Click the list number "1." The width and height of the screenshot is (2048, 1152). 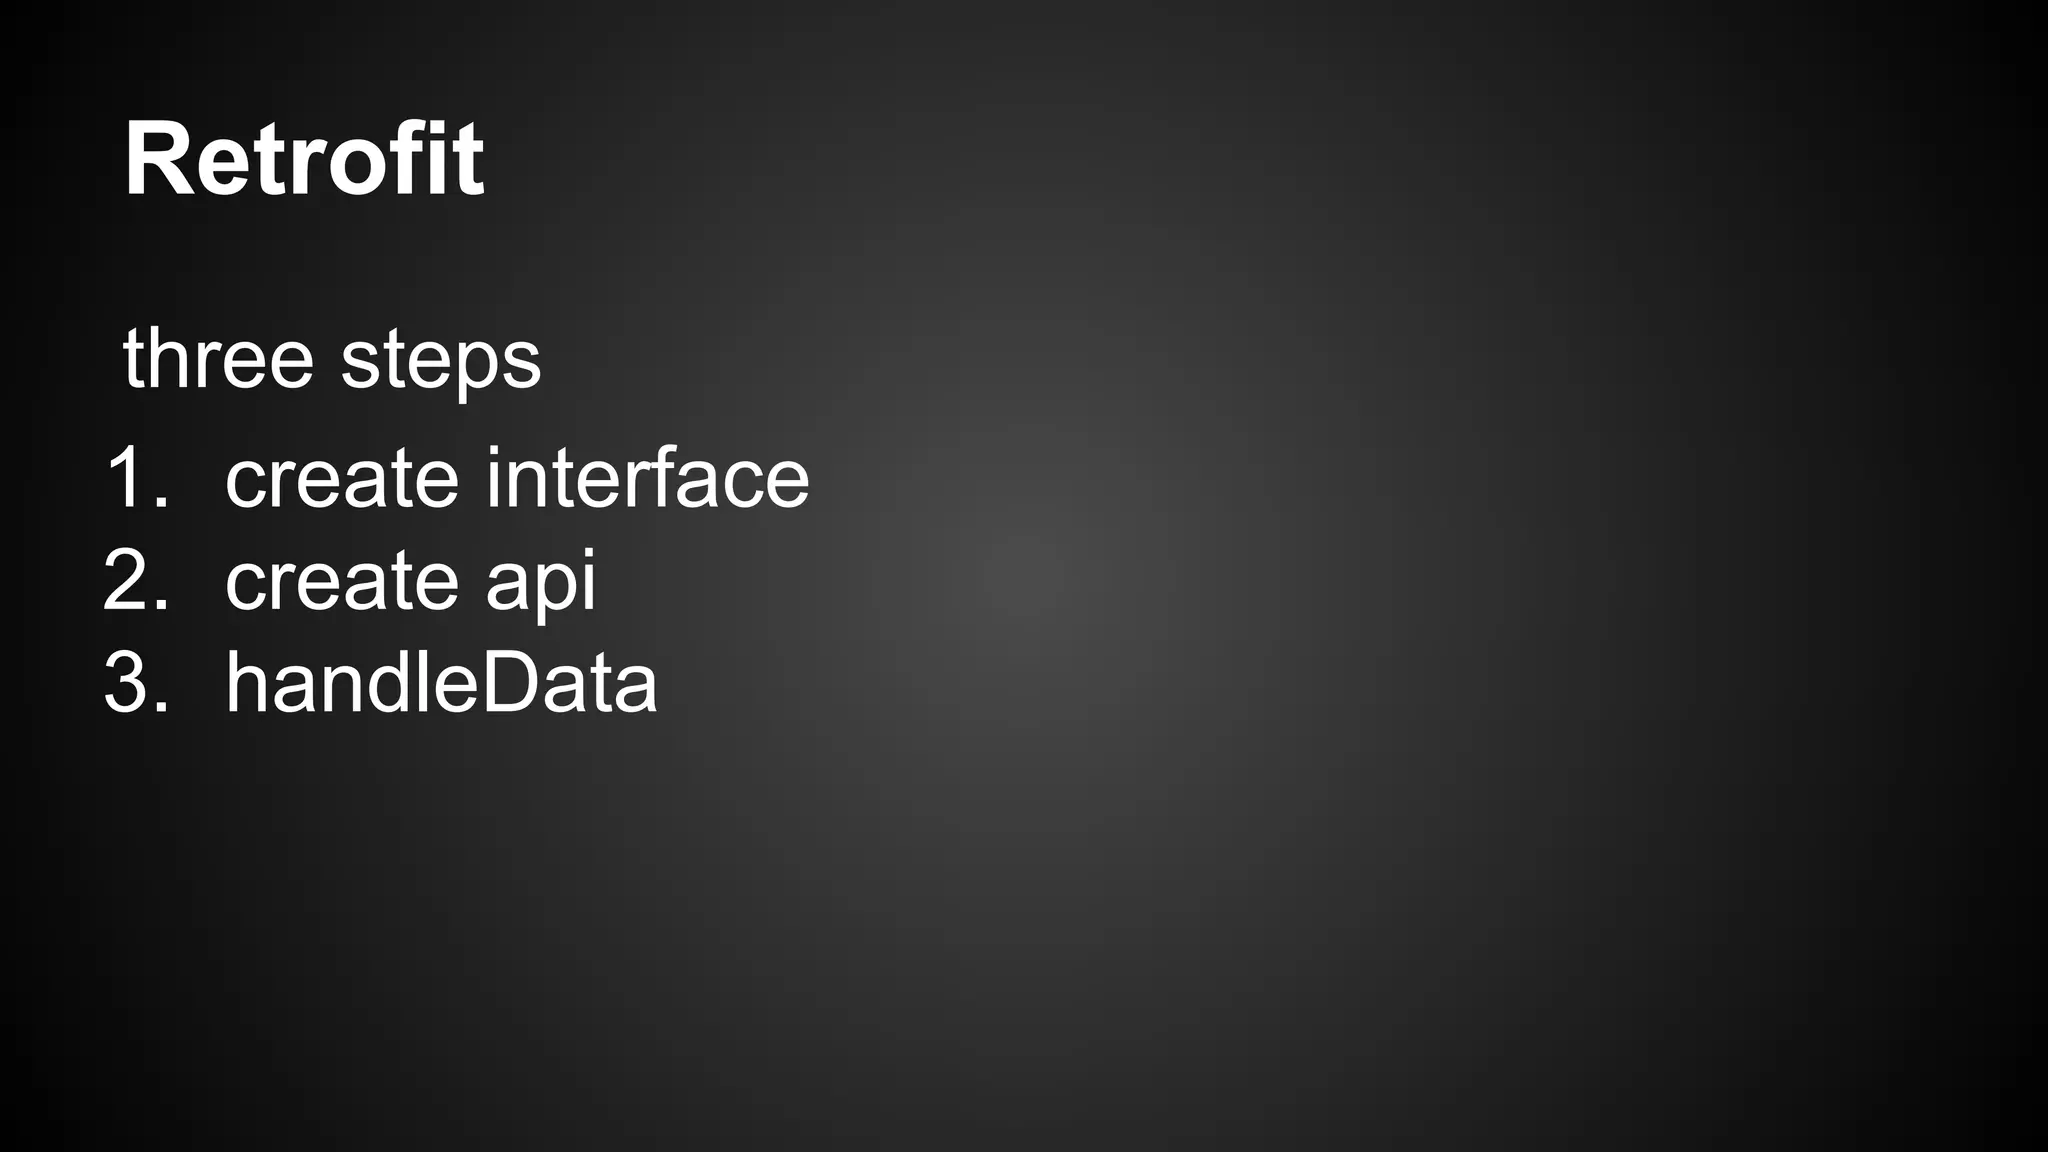pos(137,478)
